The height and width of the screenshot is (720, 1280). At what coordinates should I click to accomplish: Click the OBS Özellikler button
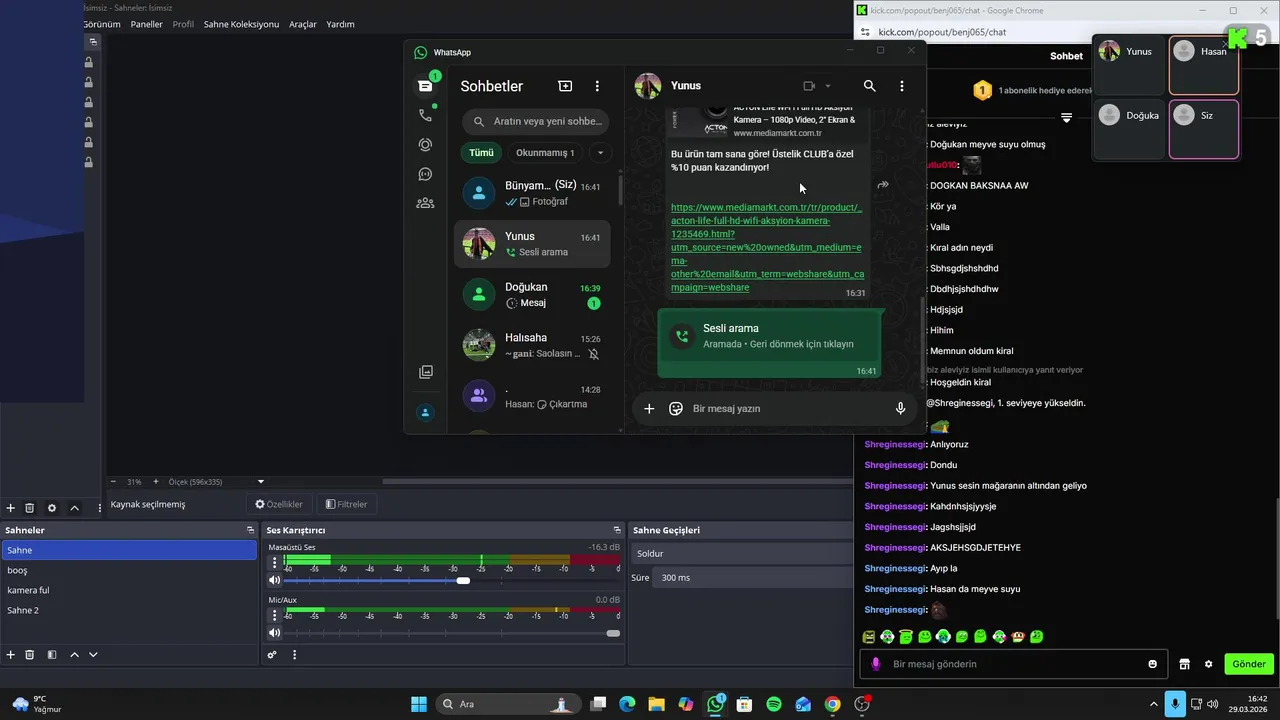coord(279,505)
